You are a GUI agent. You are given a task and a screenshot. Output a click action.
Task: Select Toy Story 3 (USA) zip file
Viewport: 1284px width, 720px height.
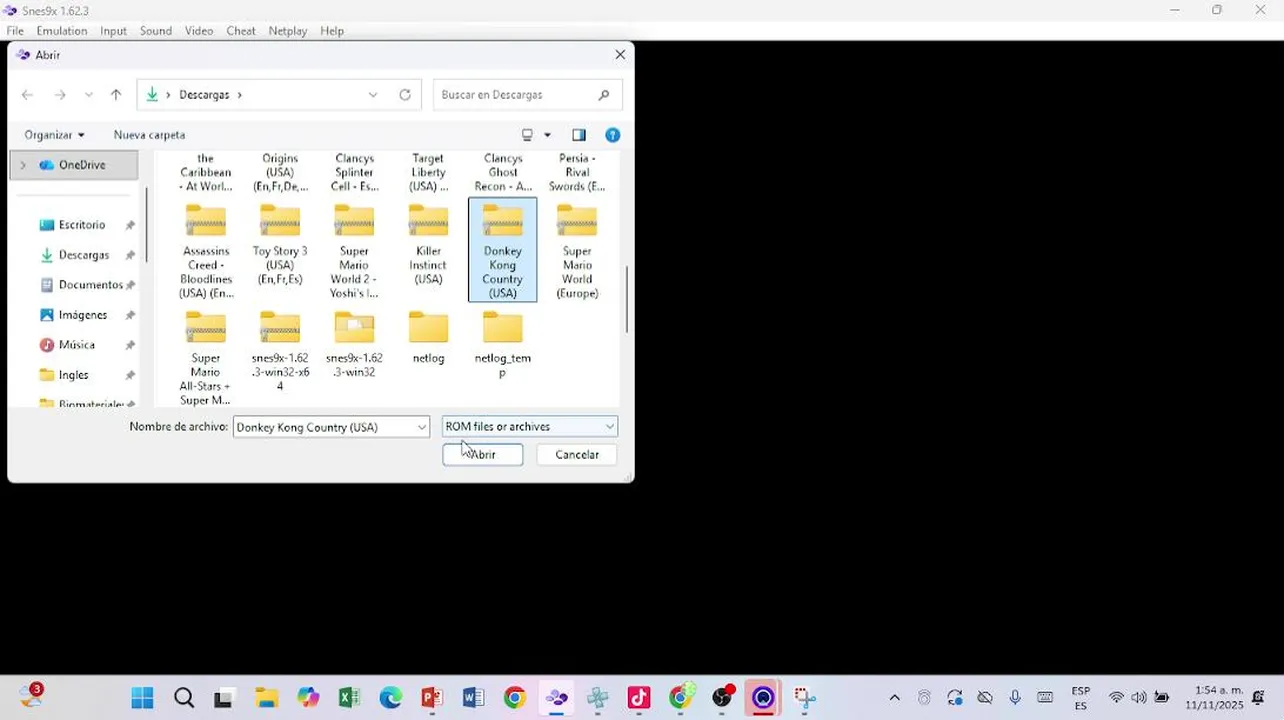(x=280, y=245)
